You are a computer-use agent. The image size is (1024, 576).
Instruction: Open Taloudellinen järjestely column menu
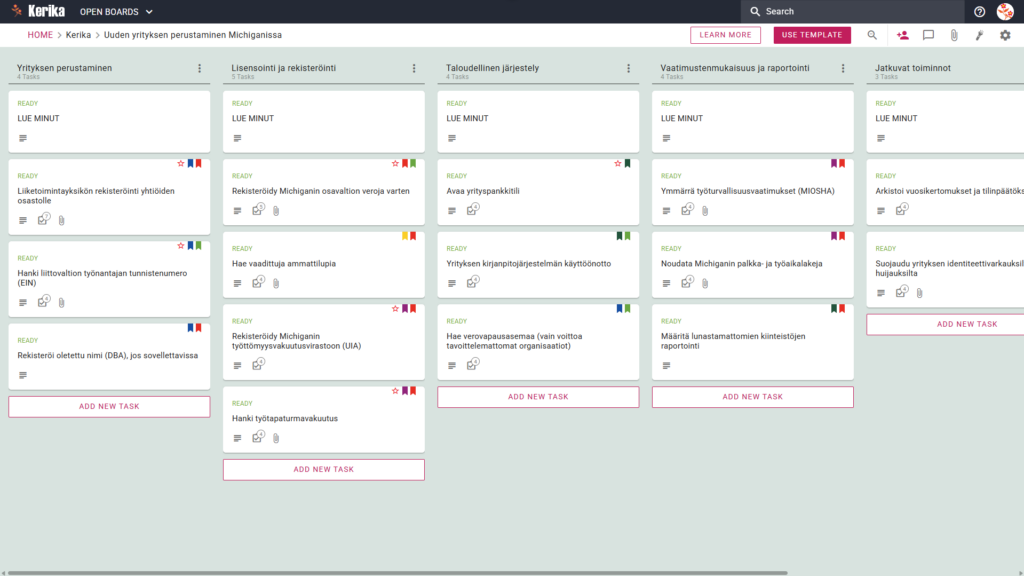click(x=628, y=68)
